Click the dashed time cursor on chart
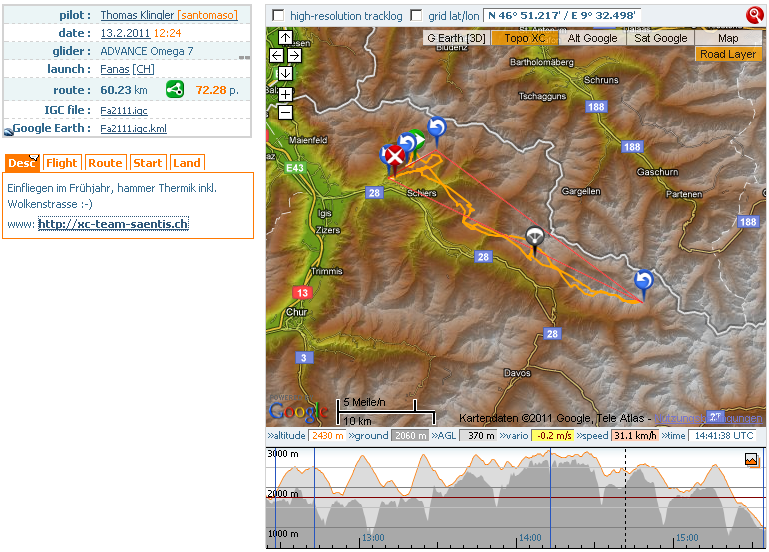Image resolution: width=769 pixels, height=552 pixels. click(625, 497)
